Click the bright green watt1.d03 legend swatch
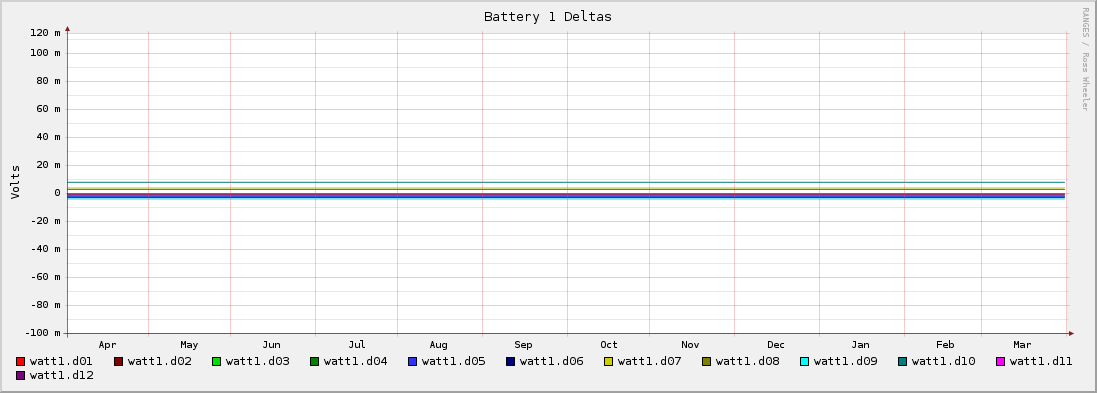The image size is (1097, 393). [216, 362]
